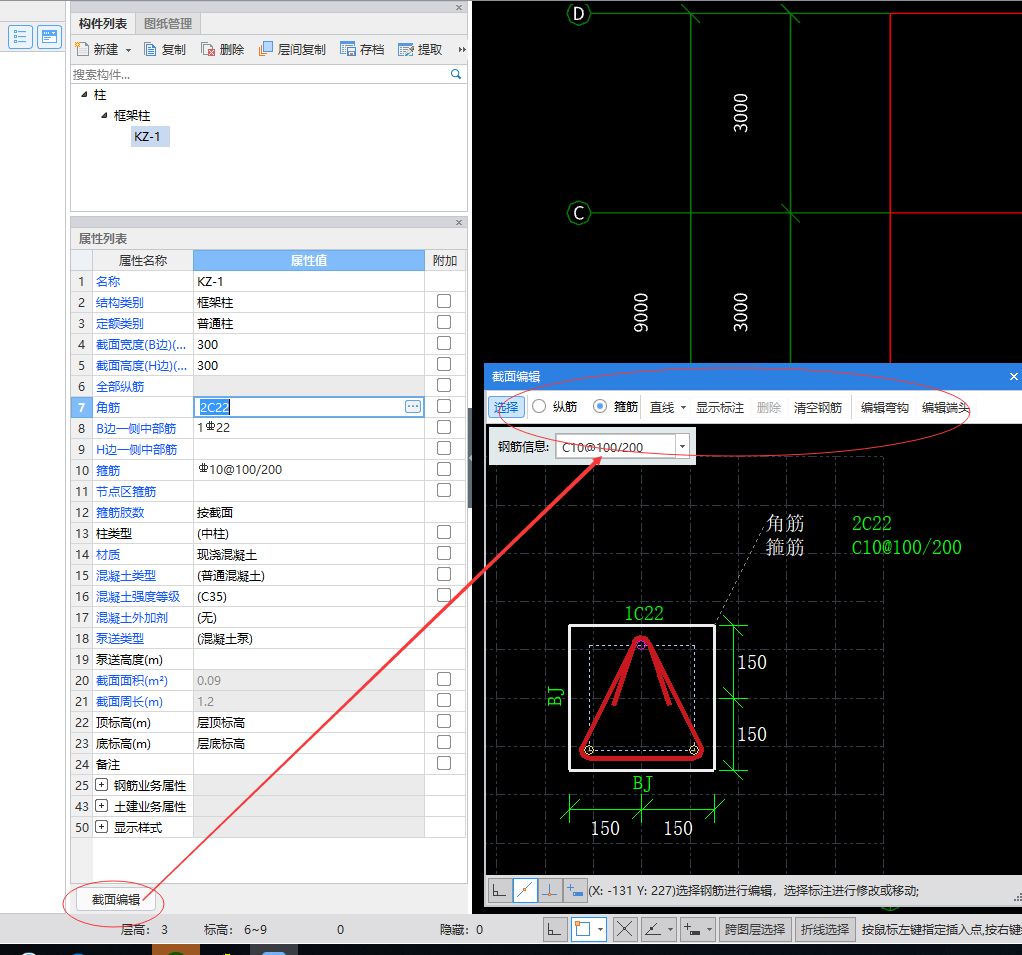Expand 钢筋业务属性 group
This screenshot has width=1022, height=955.
(102, 784)
